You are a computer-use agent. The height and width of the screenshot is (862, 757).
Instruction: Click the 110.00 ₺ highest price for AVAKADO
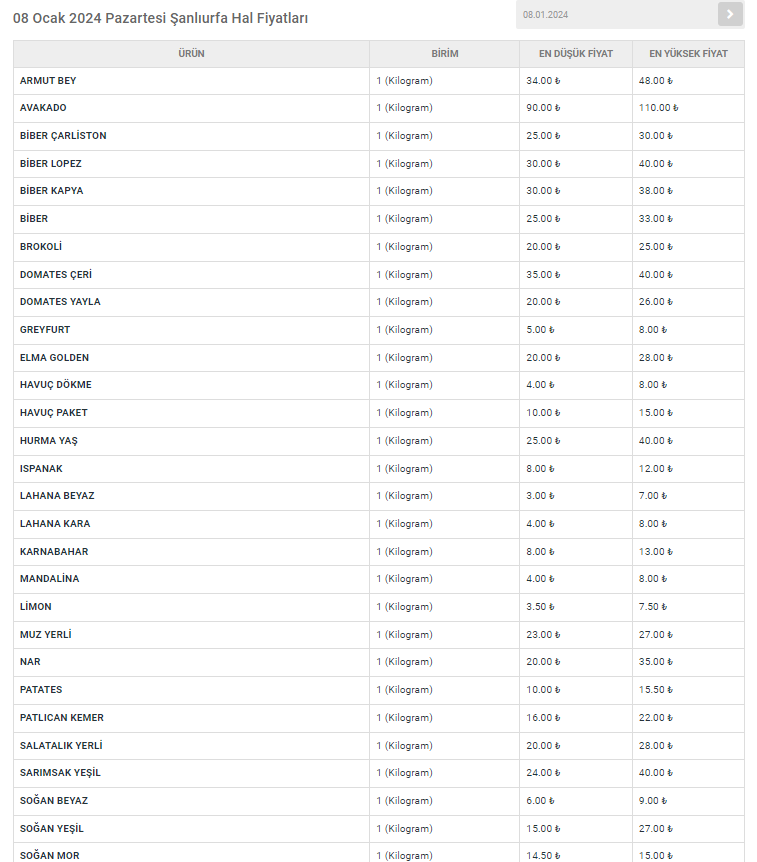(658, 108)
